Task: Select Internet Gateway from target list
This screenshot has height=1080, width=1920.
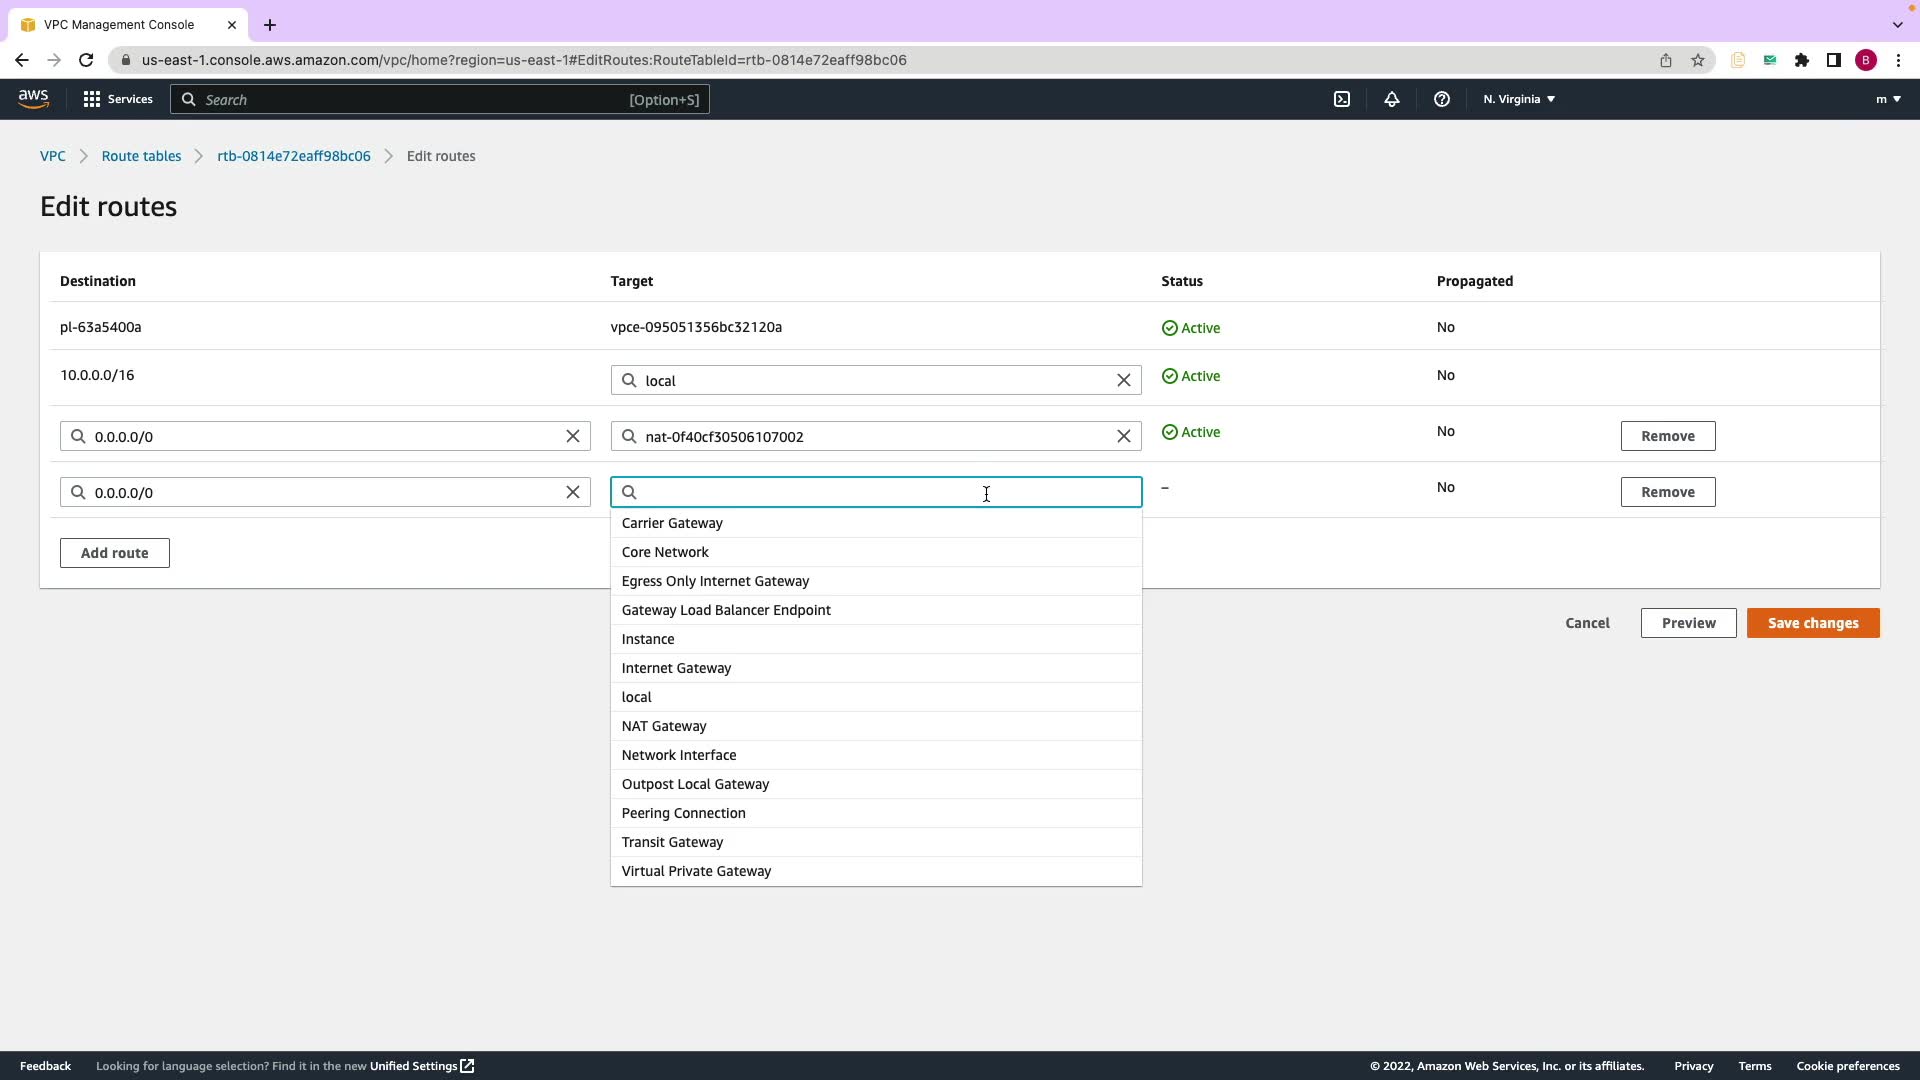Action: pyautogui.click(x=676, y=668)
